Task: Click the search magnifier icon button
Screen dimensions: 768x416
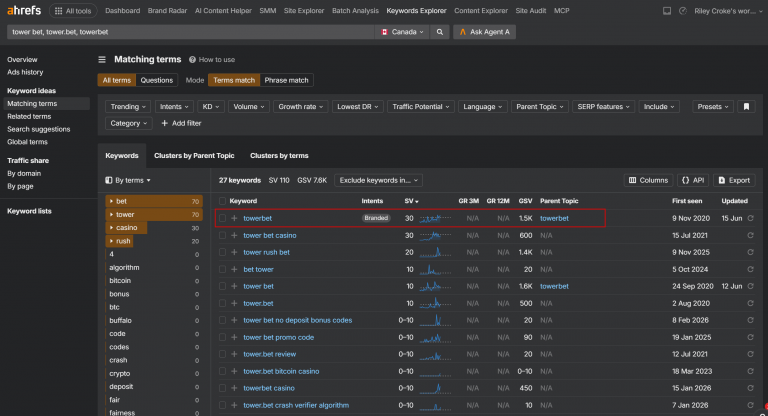Action: 440,32
